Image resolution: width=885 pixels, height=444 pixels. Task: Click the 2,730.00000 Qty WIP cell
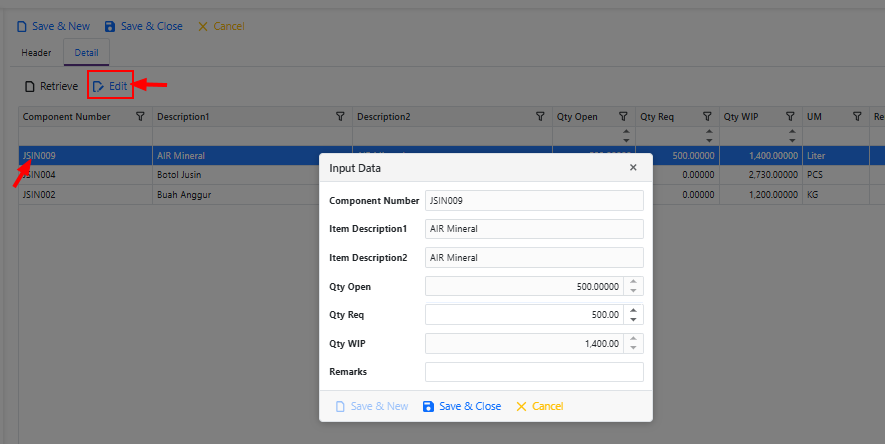[761, 175]
